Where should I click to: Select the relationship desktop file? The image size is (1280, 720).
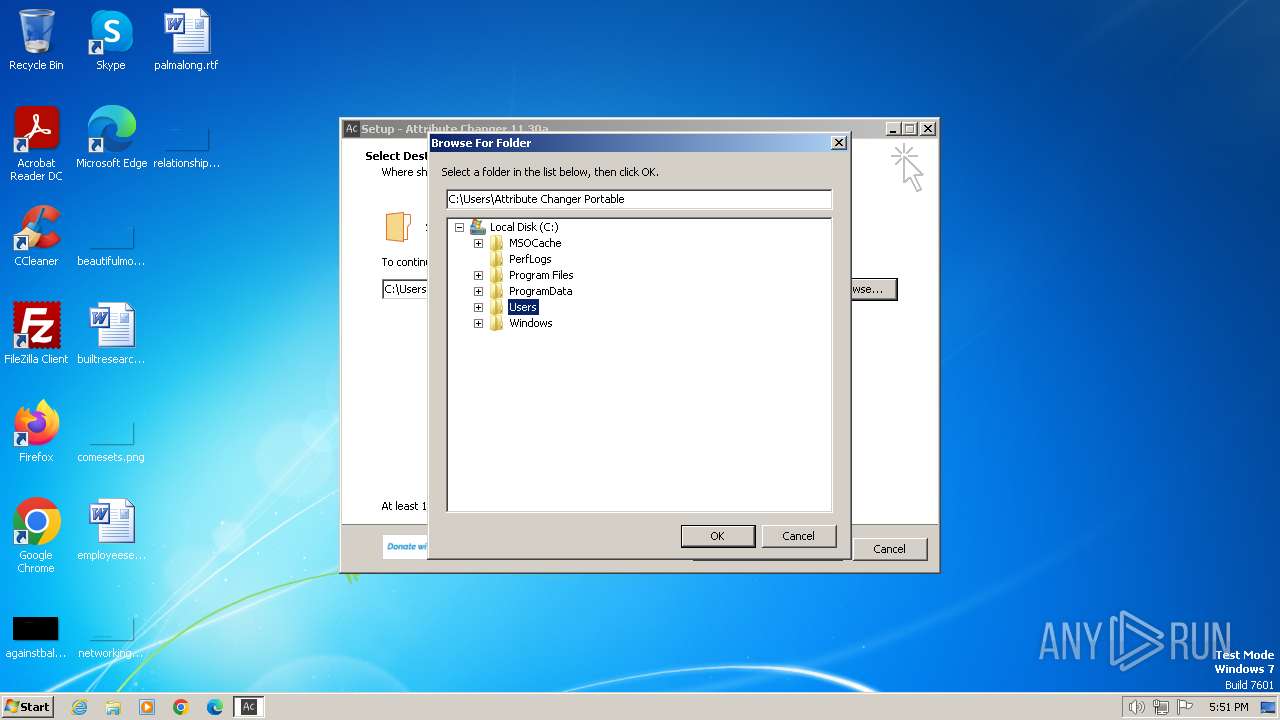click(x=186, y=148)
